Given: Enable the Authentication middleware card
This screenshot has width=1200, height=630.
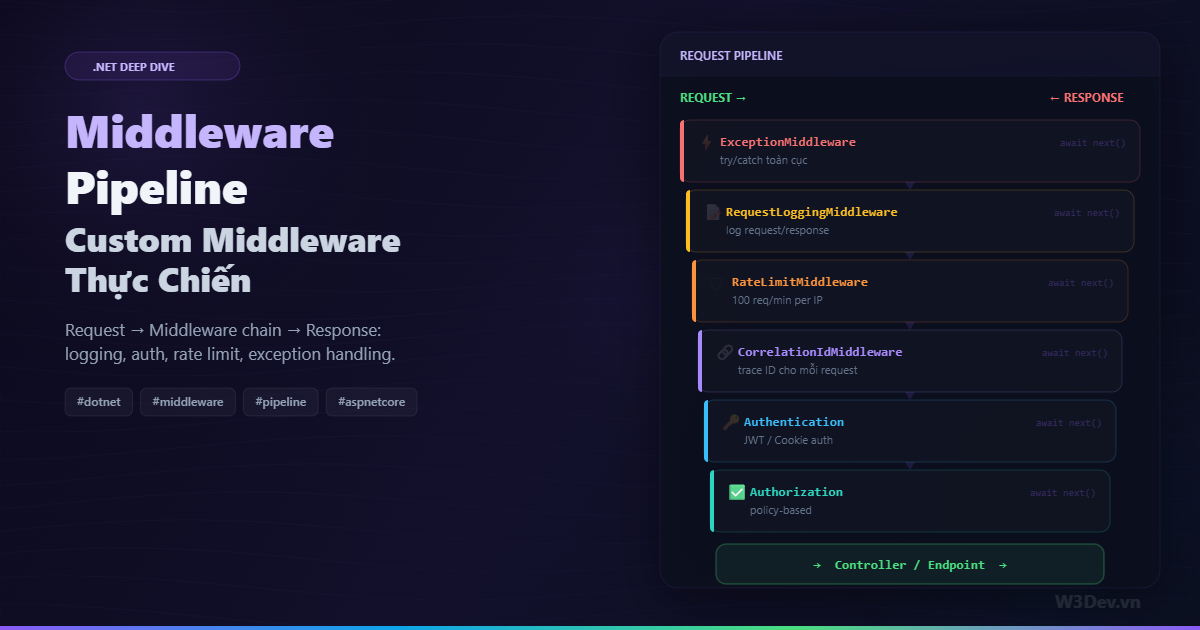Looking at the screenshot, I should click(910, 431).
